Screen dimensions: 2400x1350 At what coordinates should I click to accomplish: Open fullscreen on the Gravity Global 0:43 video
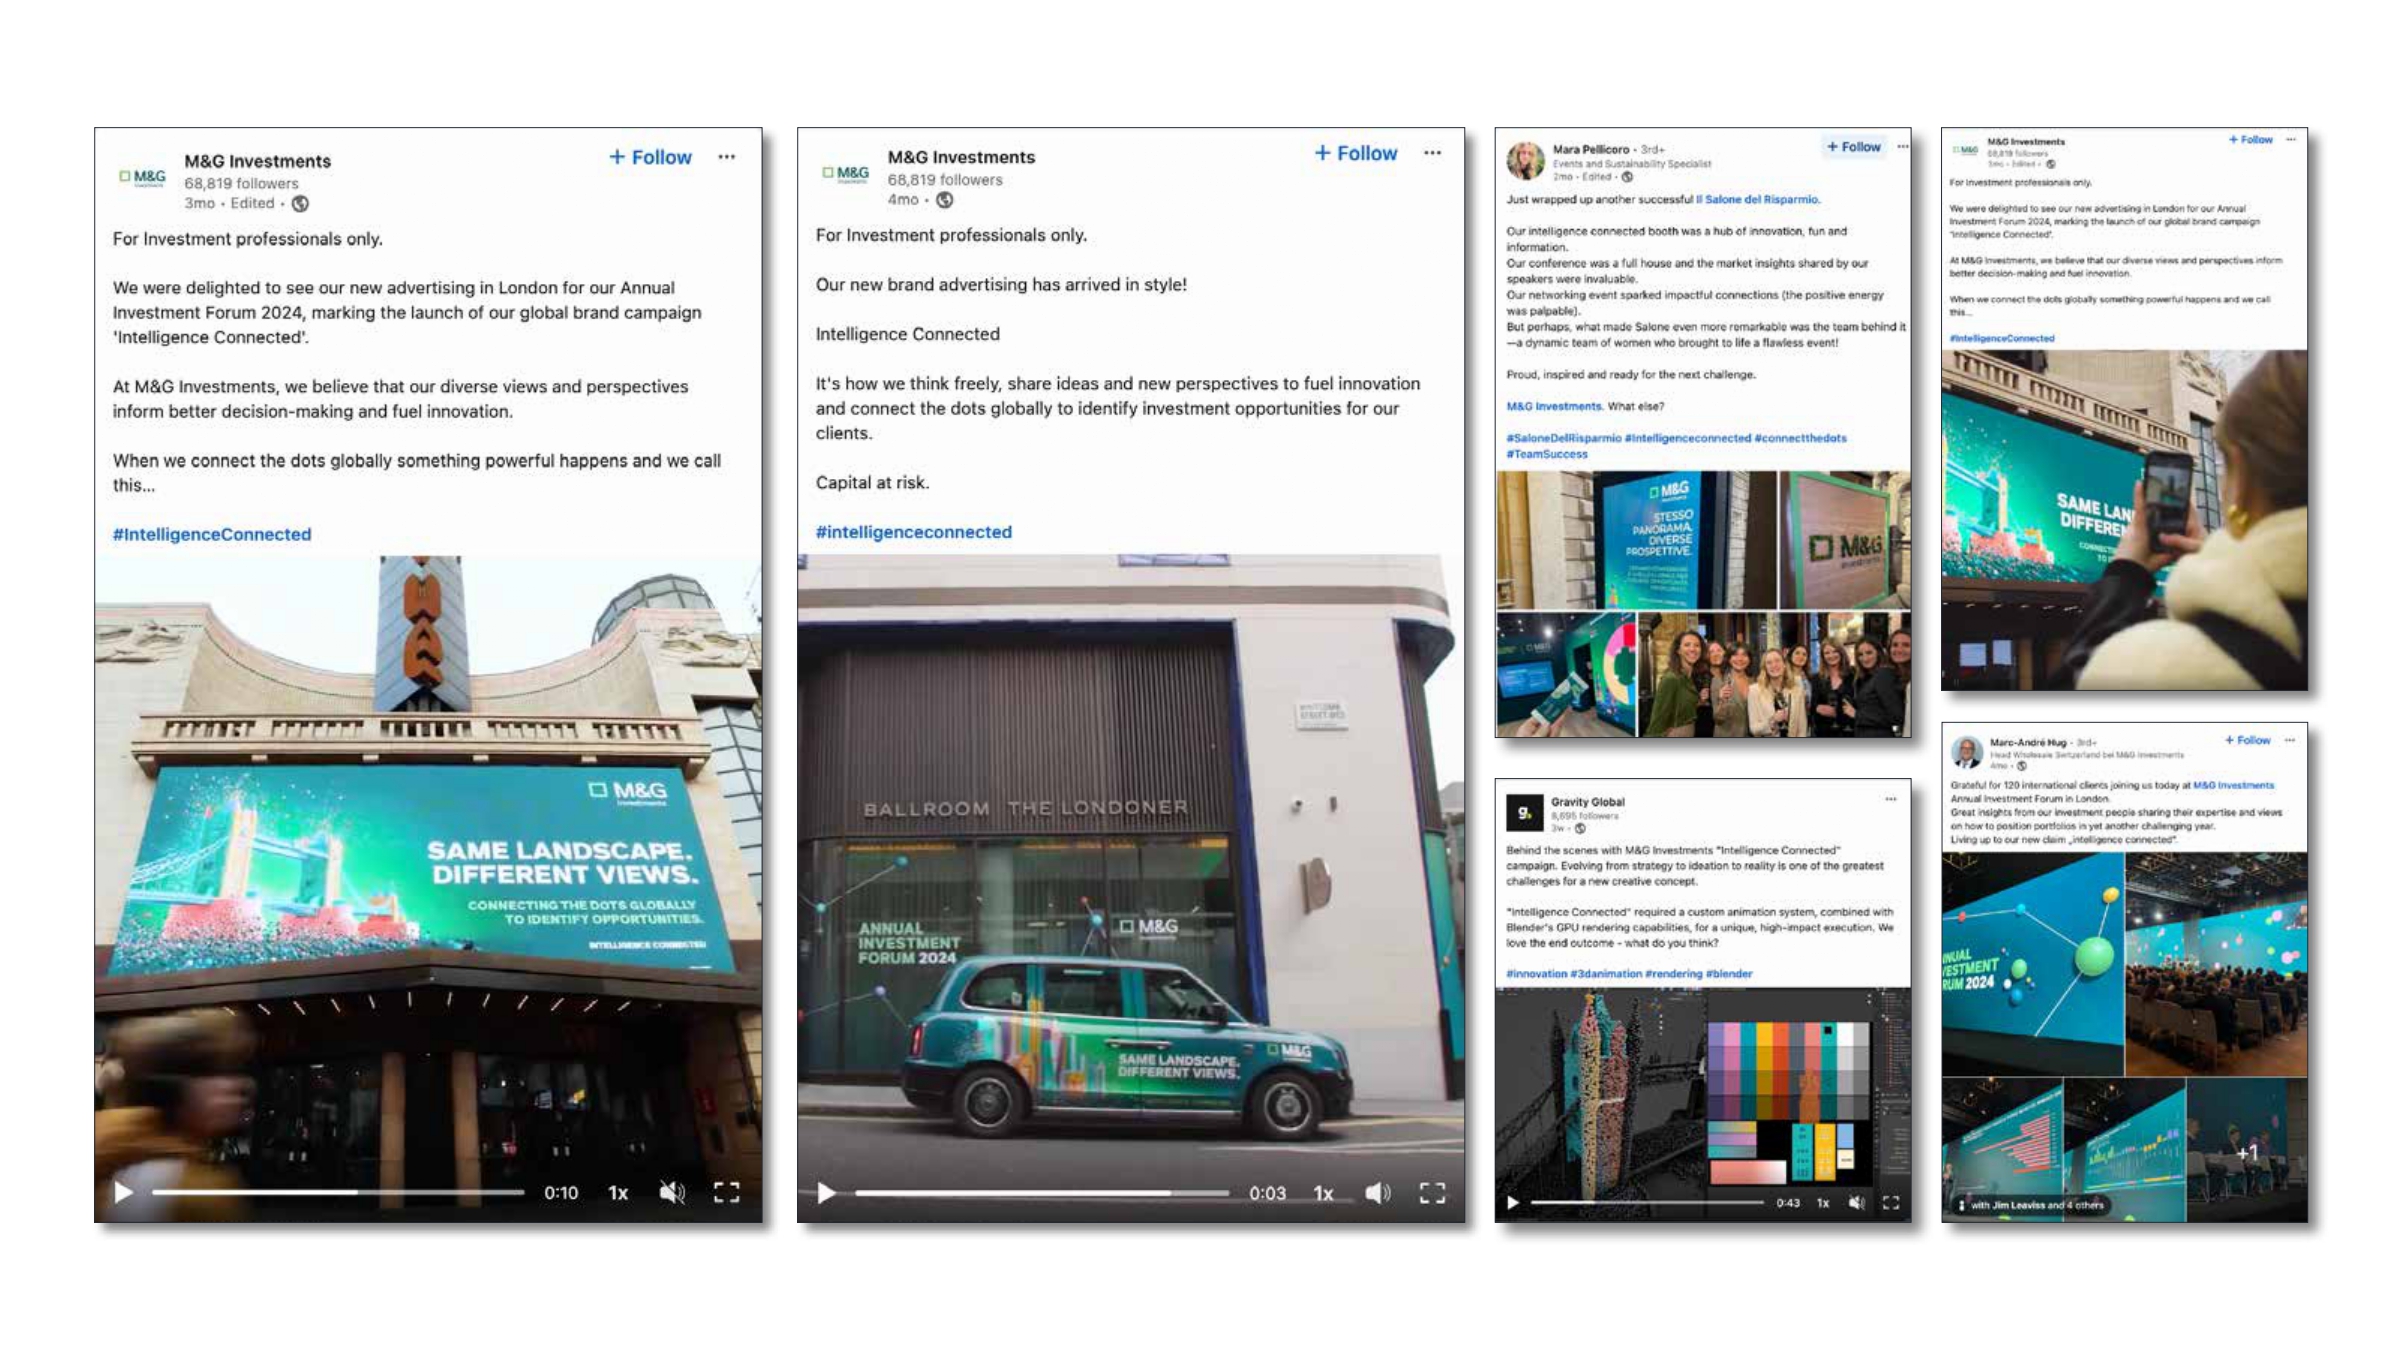pos(1890,1203)
